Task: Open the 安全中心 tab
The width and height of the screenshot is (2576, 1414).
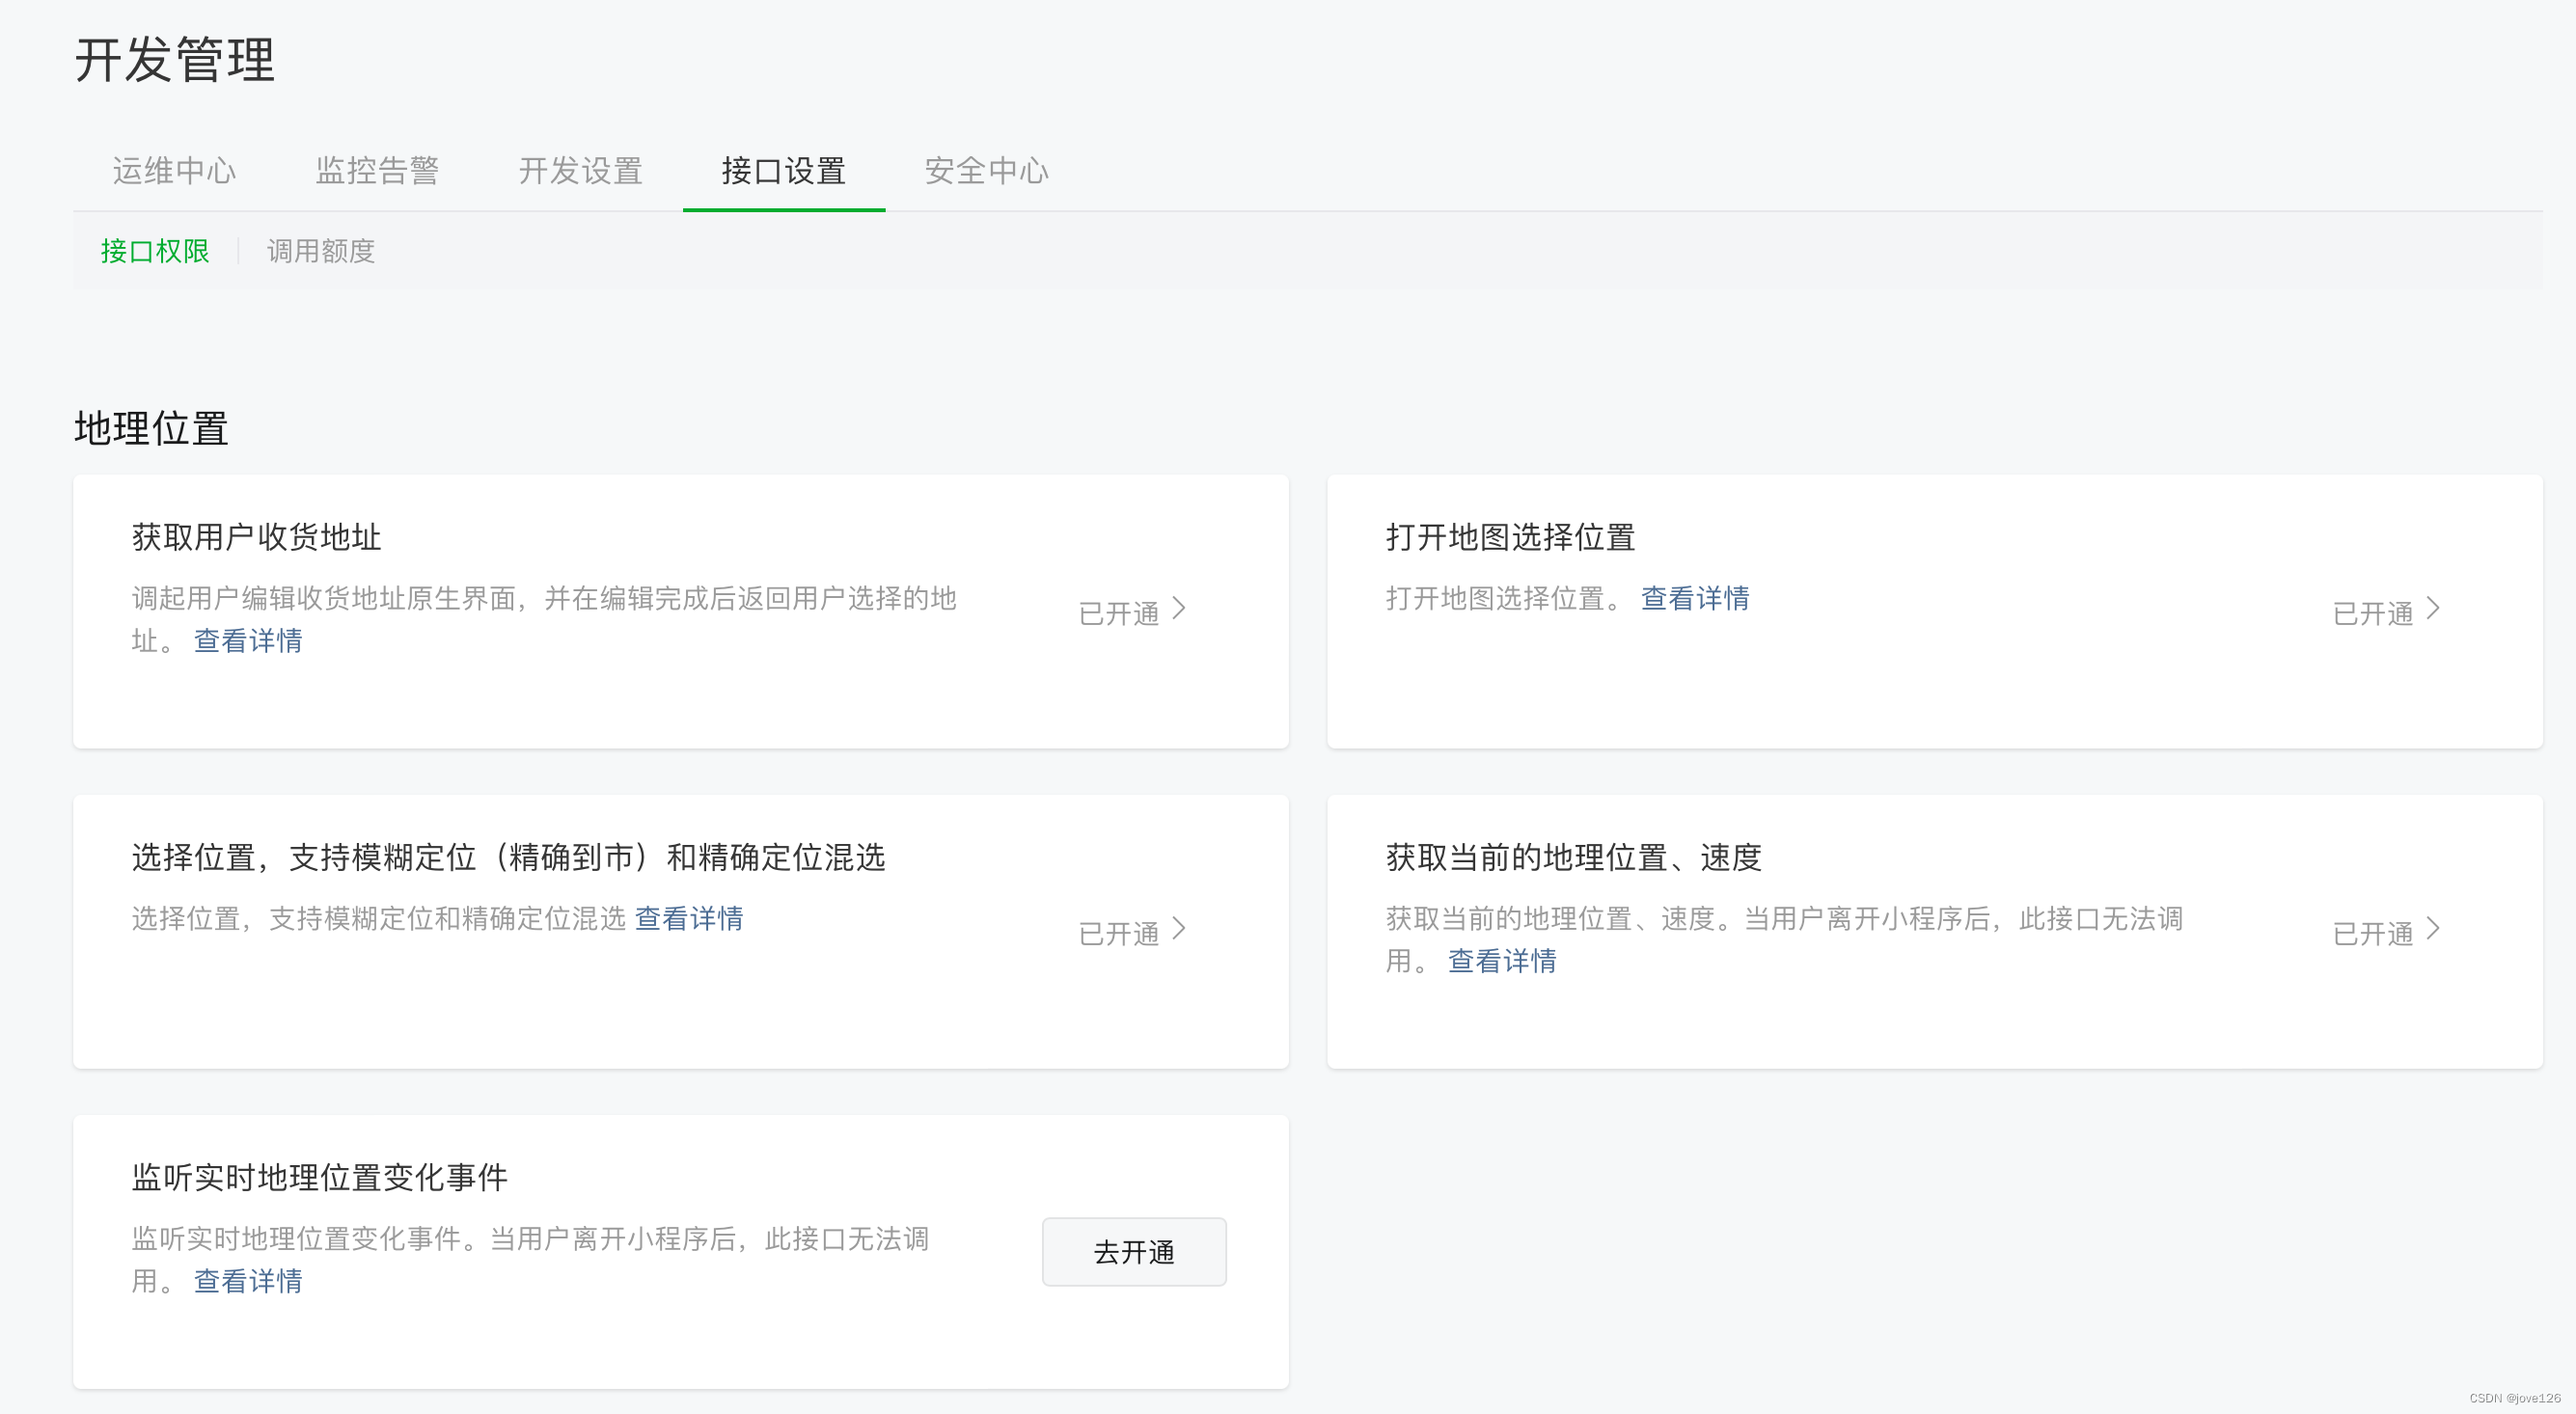Action: pyautogui.click(x=986, y=170)
